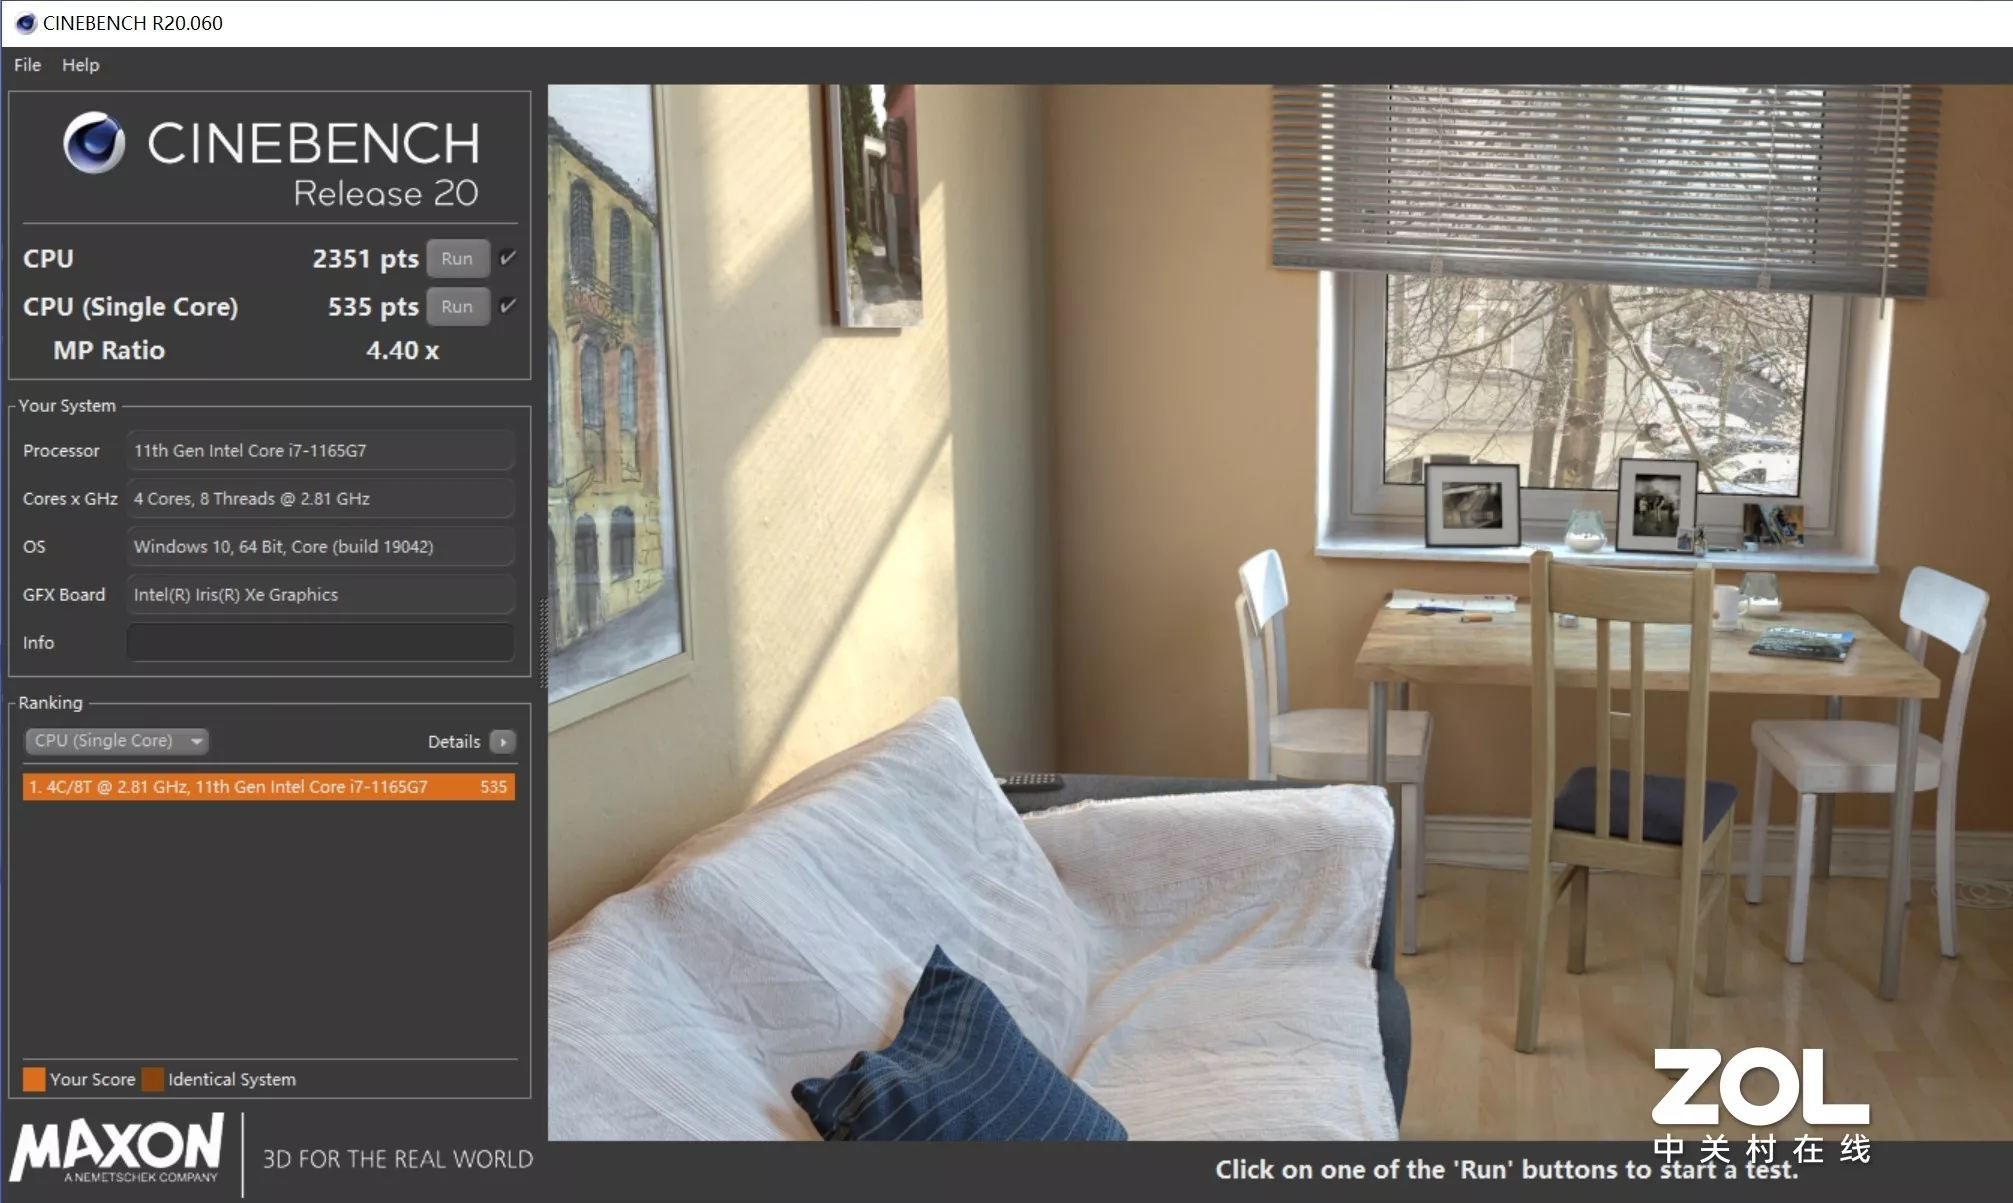The width and height of the screenshot is (2013, 1203).
Task: Click the OS field showing Windows 10
Action: (320, 546)
